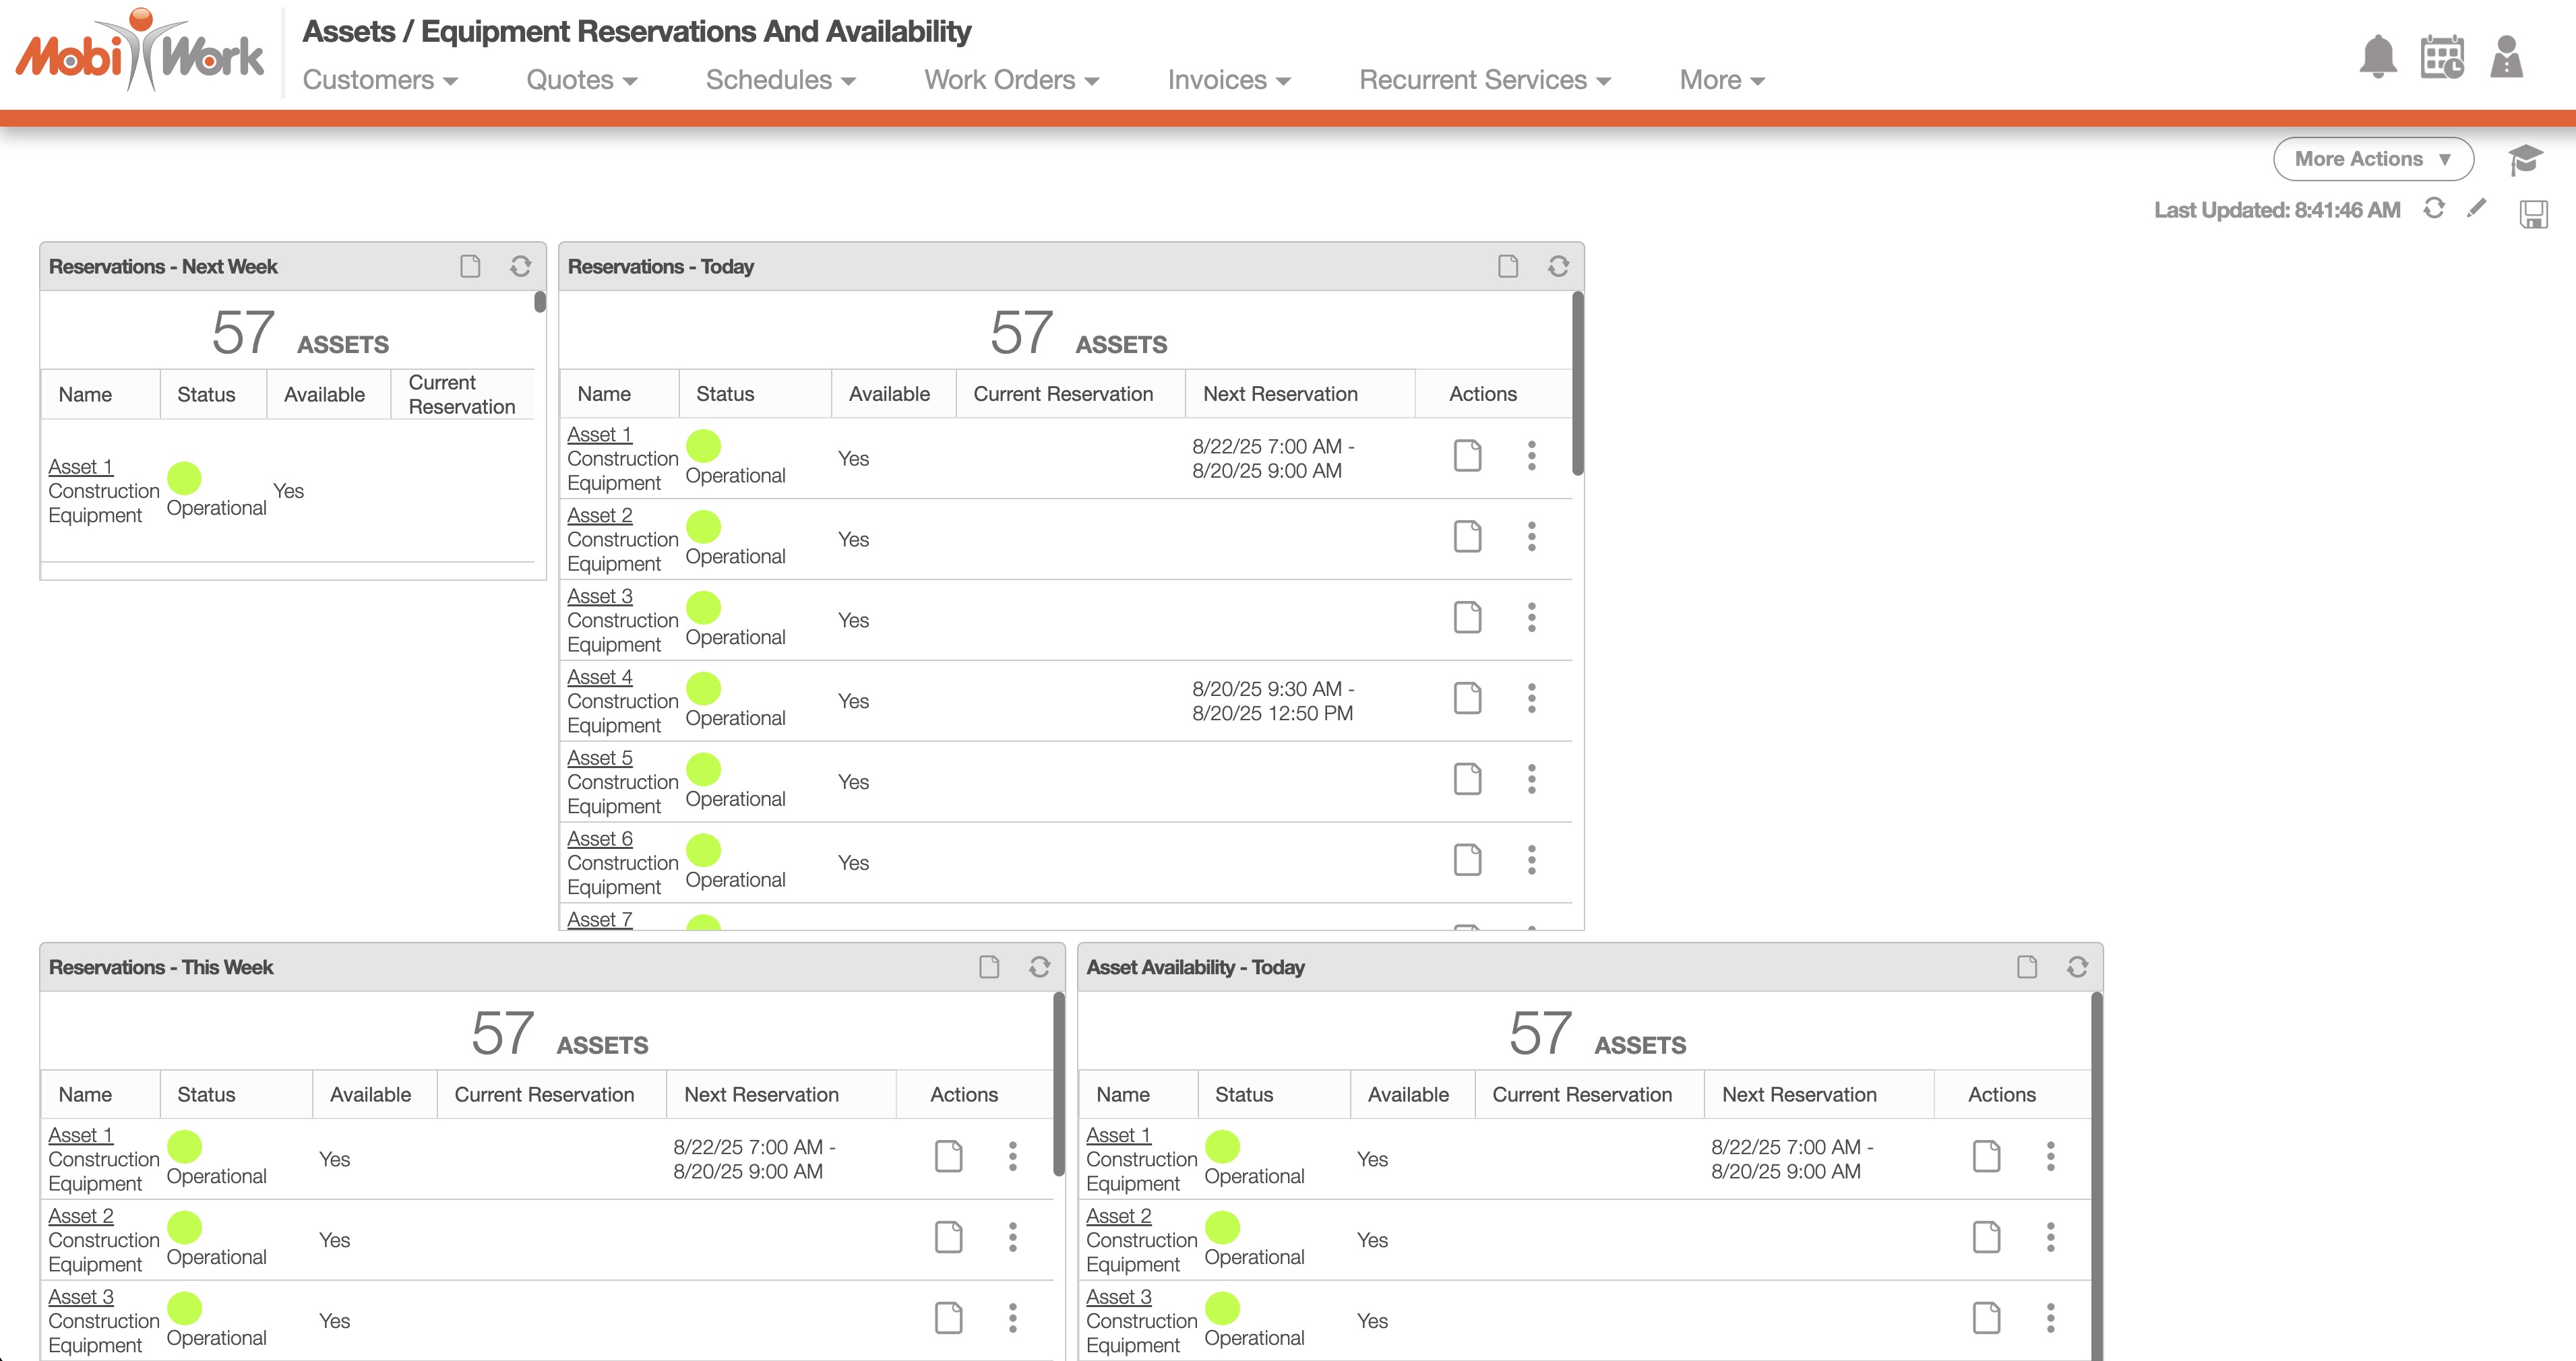Open Asset 5 link in Reservations - Today

point(599,758)
